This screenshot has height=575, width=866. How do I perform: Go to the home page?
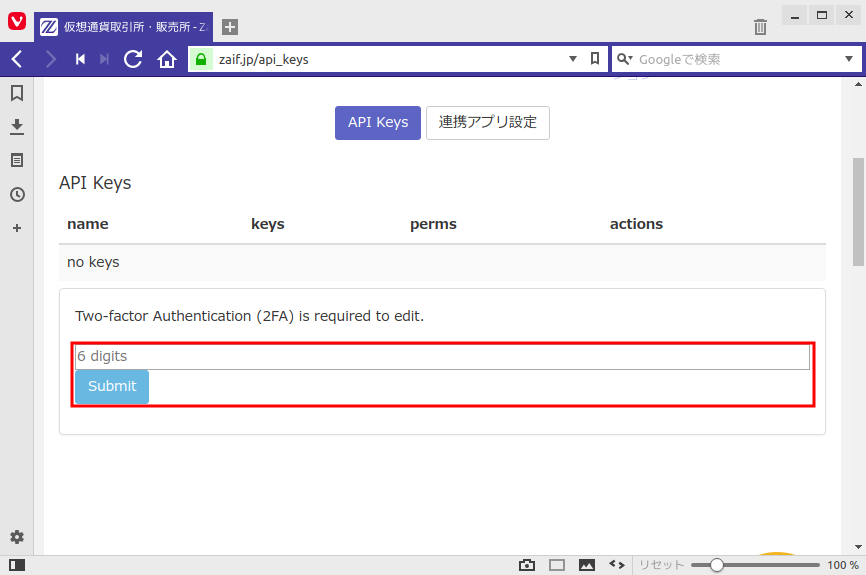(167, 59)
